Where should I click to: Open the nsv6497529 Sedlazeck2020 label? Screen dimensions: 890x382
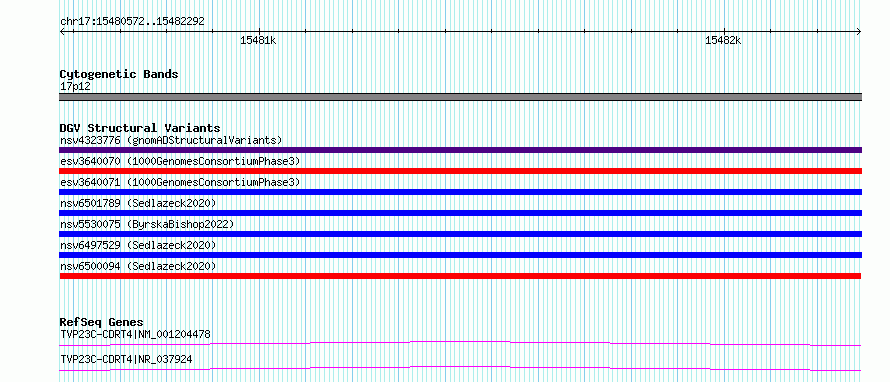pyautogui.click(x=138, y=245)
